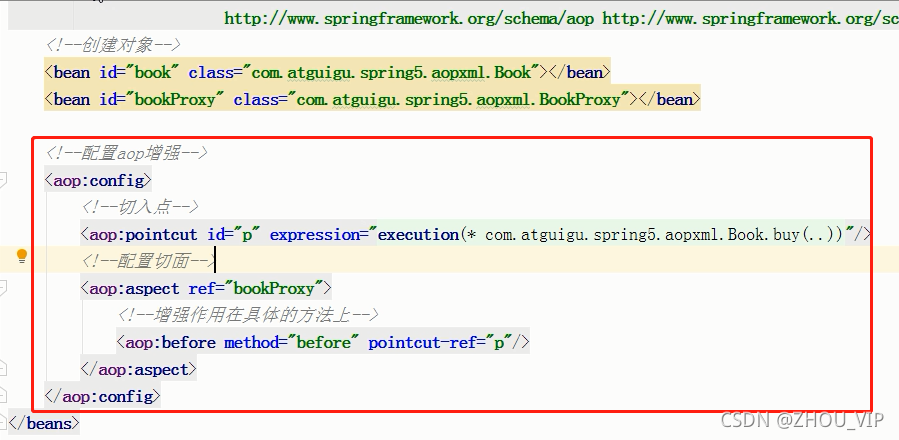Click class value com.atguigu.spring5.aopxml.BookProxy
Viewport: 899px width, 440px height.
pyautogui.click(x=459, y=99)
